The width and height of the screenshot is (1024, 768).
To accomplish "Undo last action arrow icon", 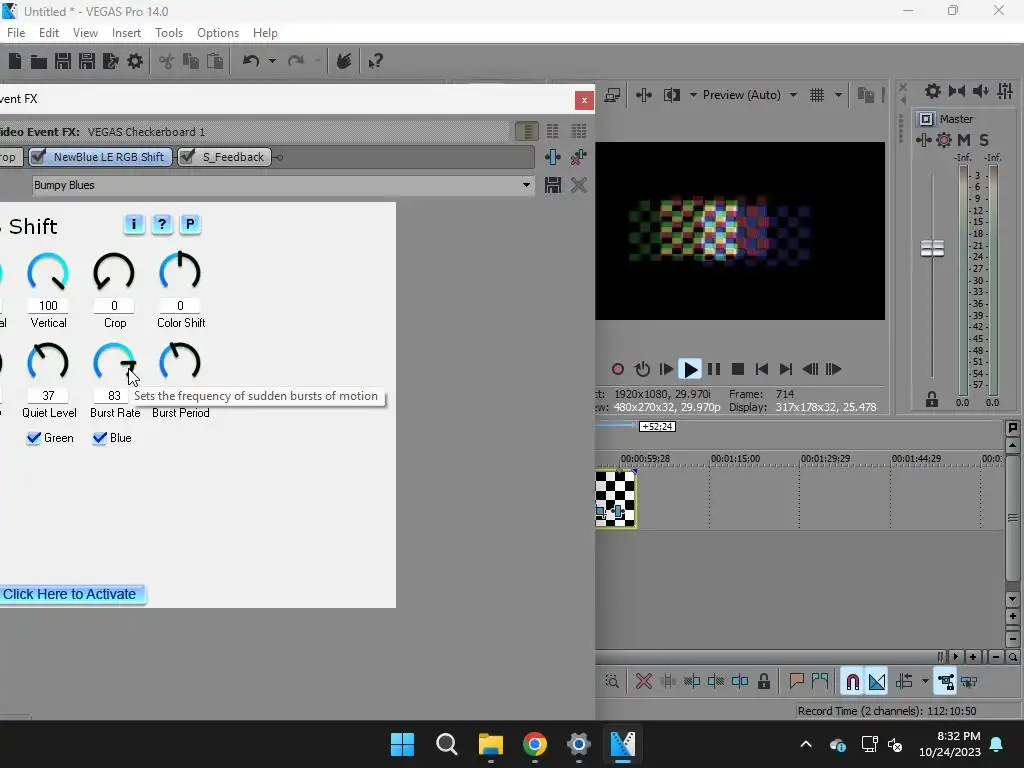I will coord(251,61).
